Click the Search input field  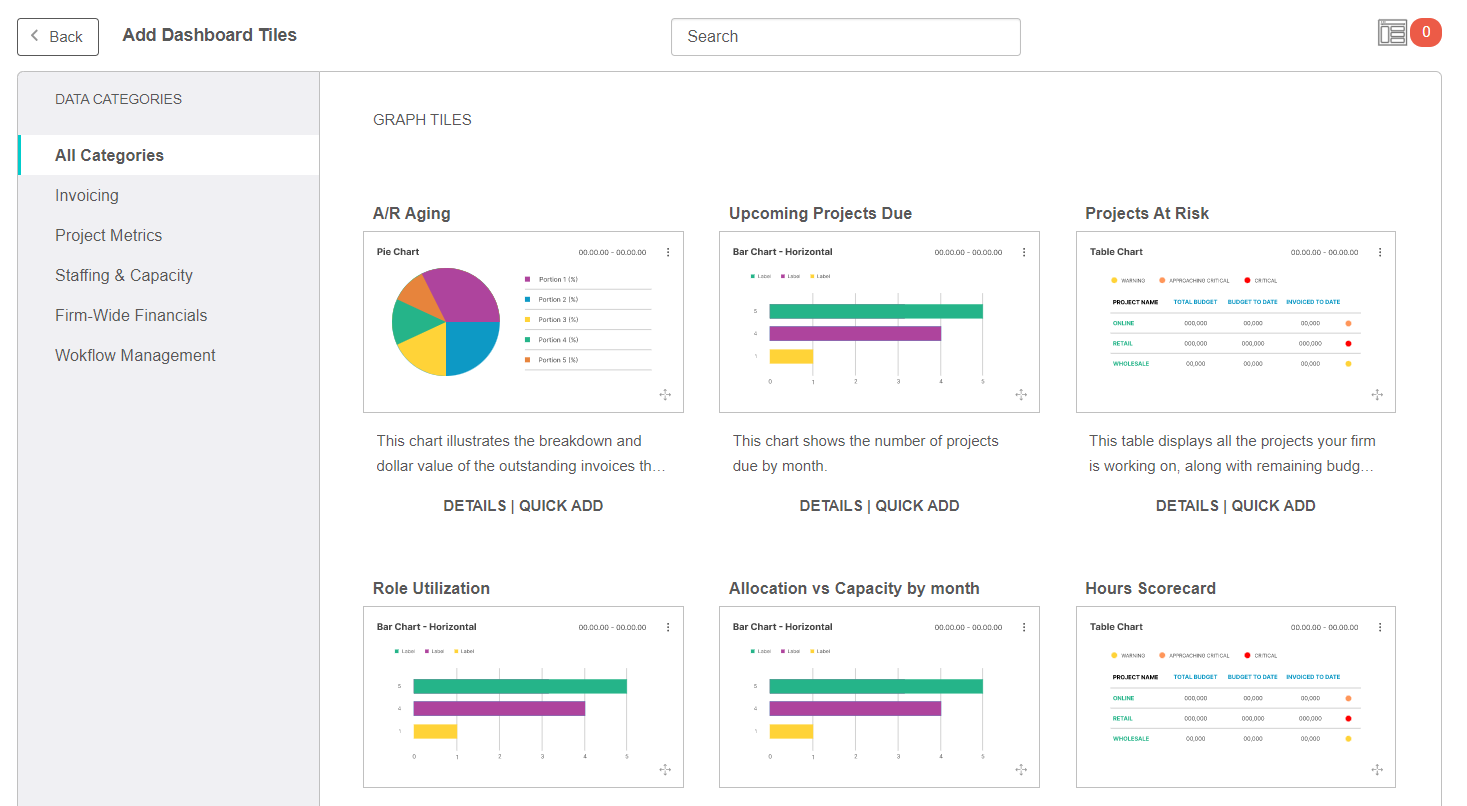845,37
